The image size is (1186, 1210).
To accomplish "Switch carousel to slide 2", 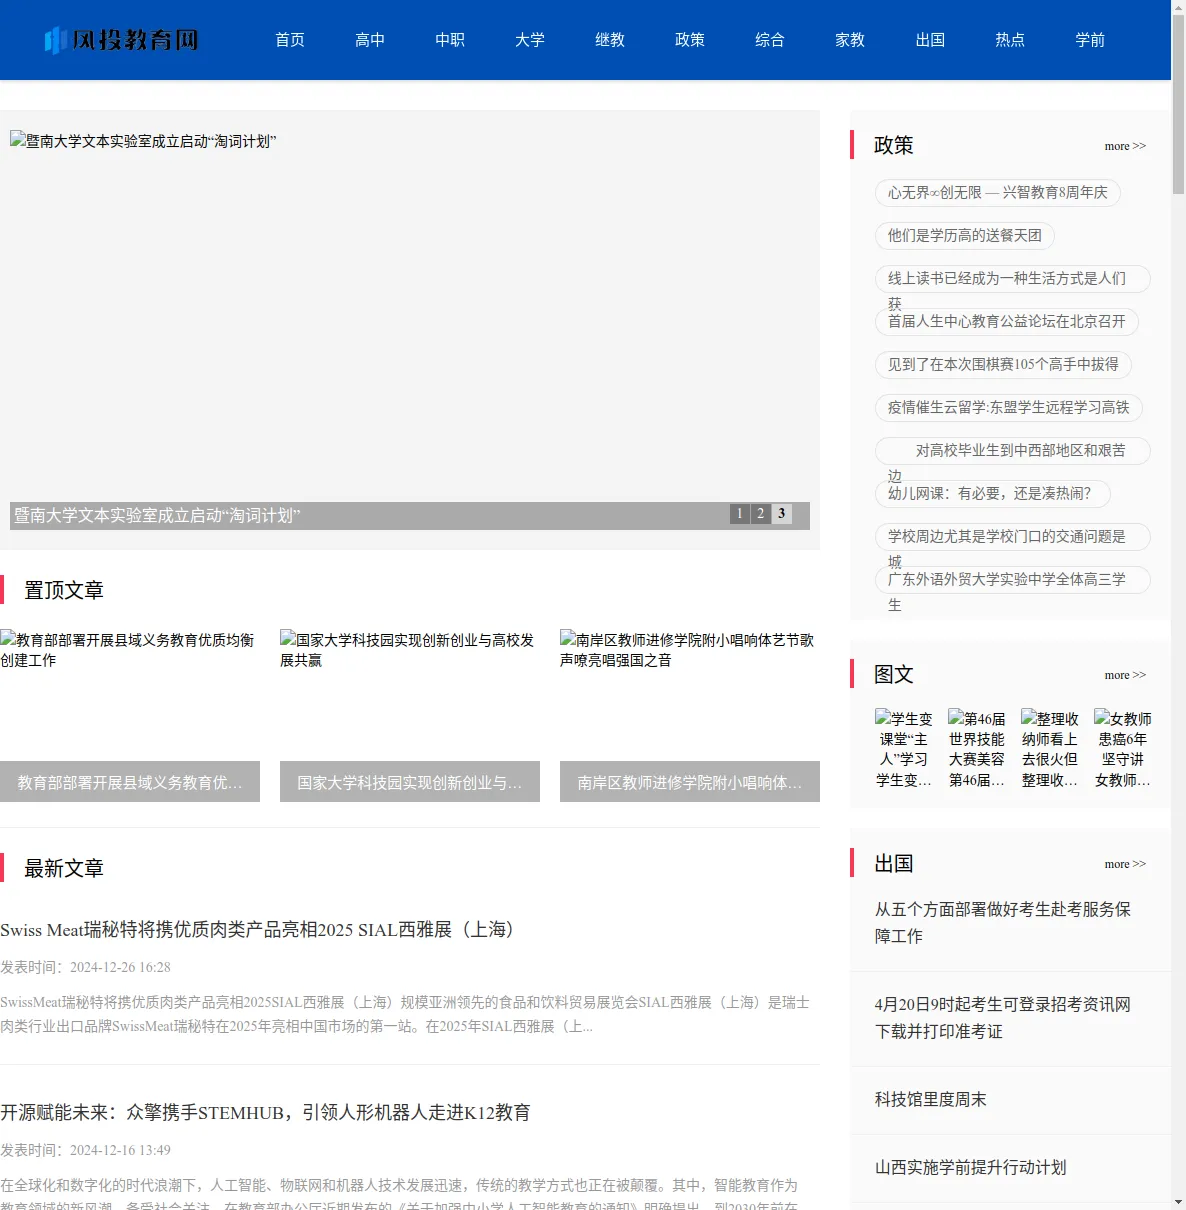I will [x=761, y=514].
